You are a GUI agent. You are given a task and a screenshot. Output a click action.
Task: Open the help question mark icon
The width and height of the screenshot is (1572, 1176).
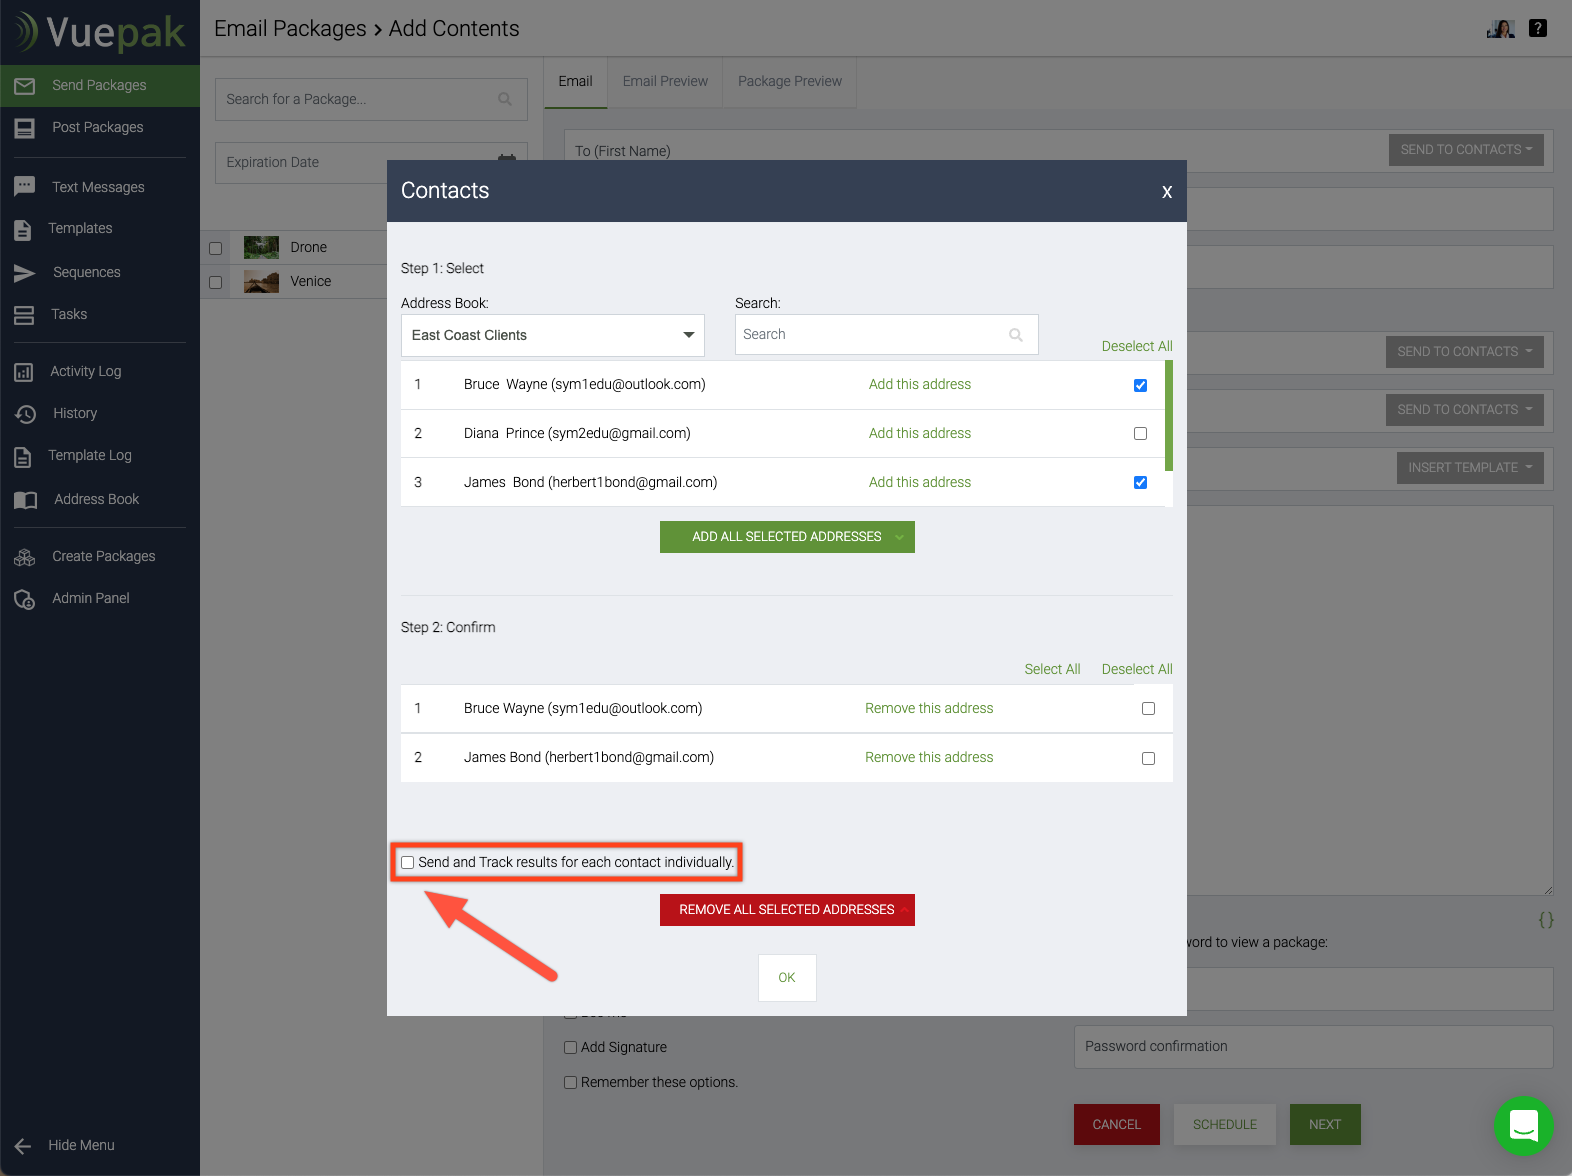pyautogui.click(x=1538, y=28)
